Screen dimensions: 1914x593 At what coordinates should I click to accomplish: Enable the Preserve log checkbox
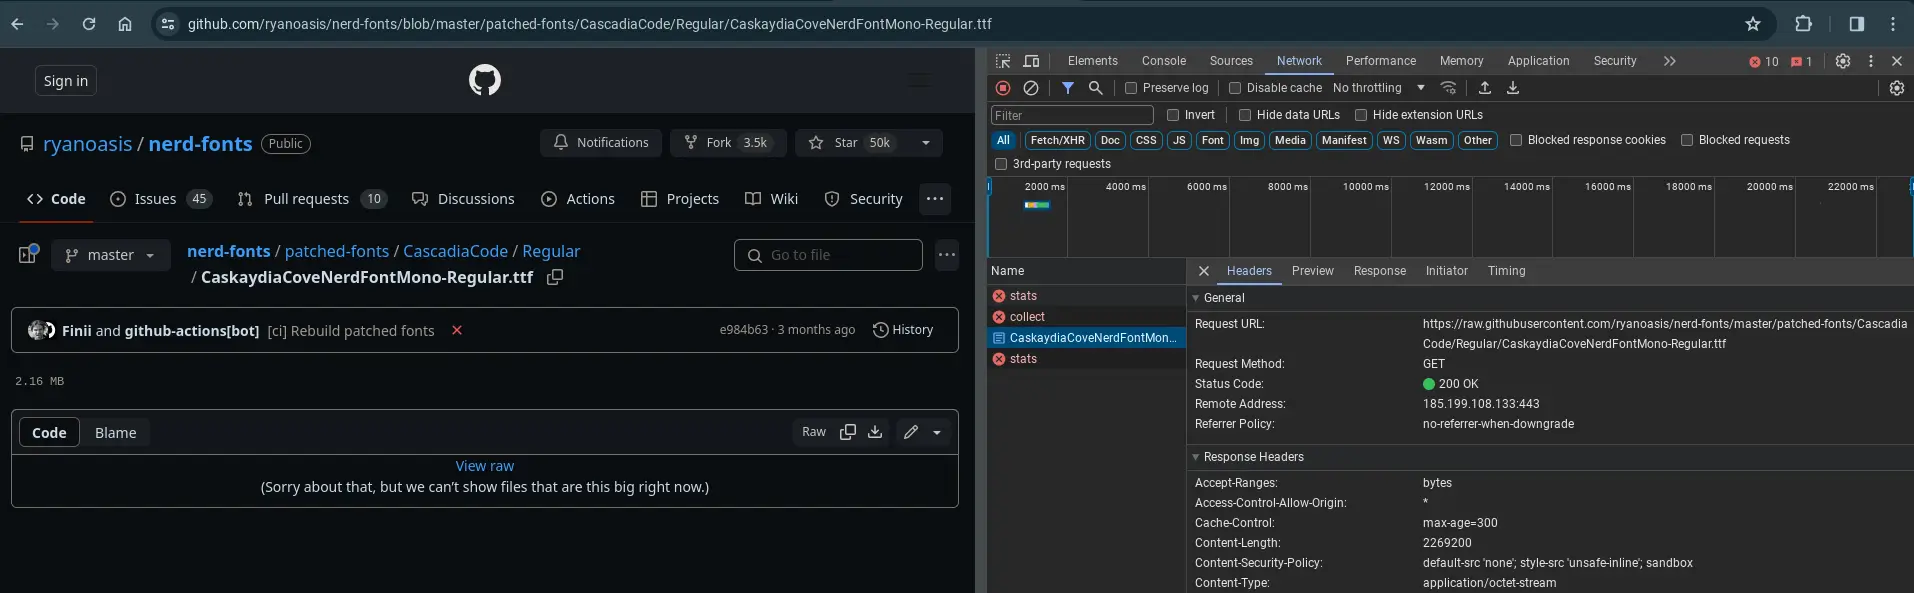click(1131, 88)
